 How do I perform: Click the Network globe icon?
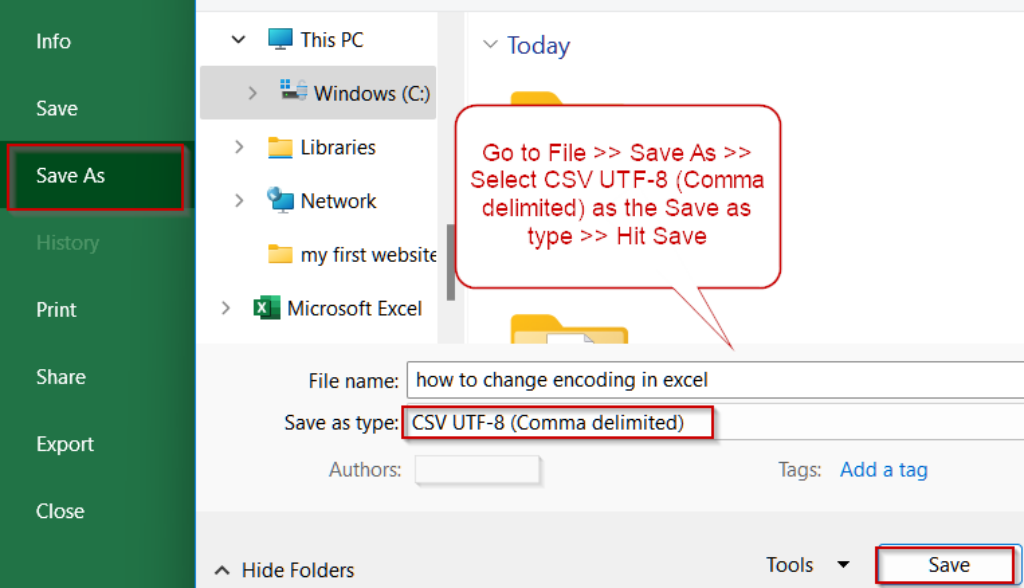[x=280, y=200]
